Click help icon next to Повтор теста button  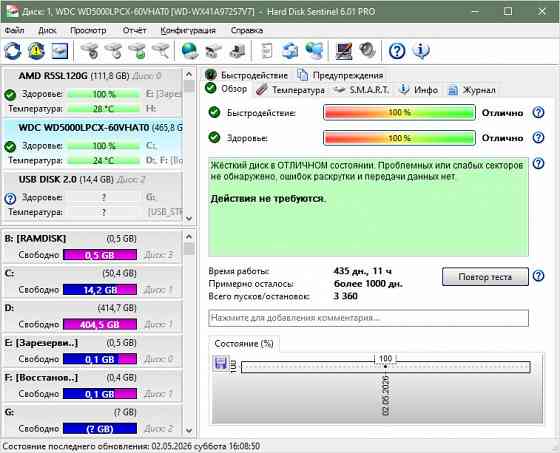[538, 276]
